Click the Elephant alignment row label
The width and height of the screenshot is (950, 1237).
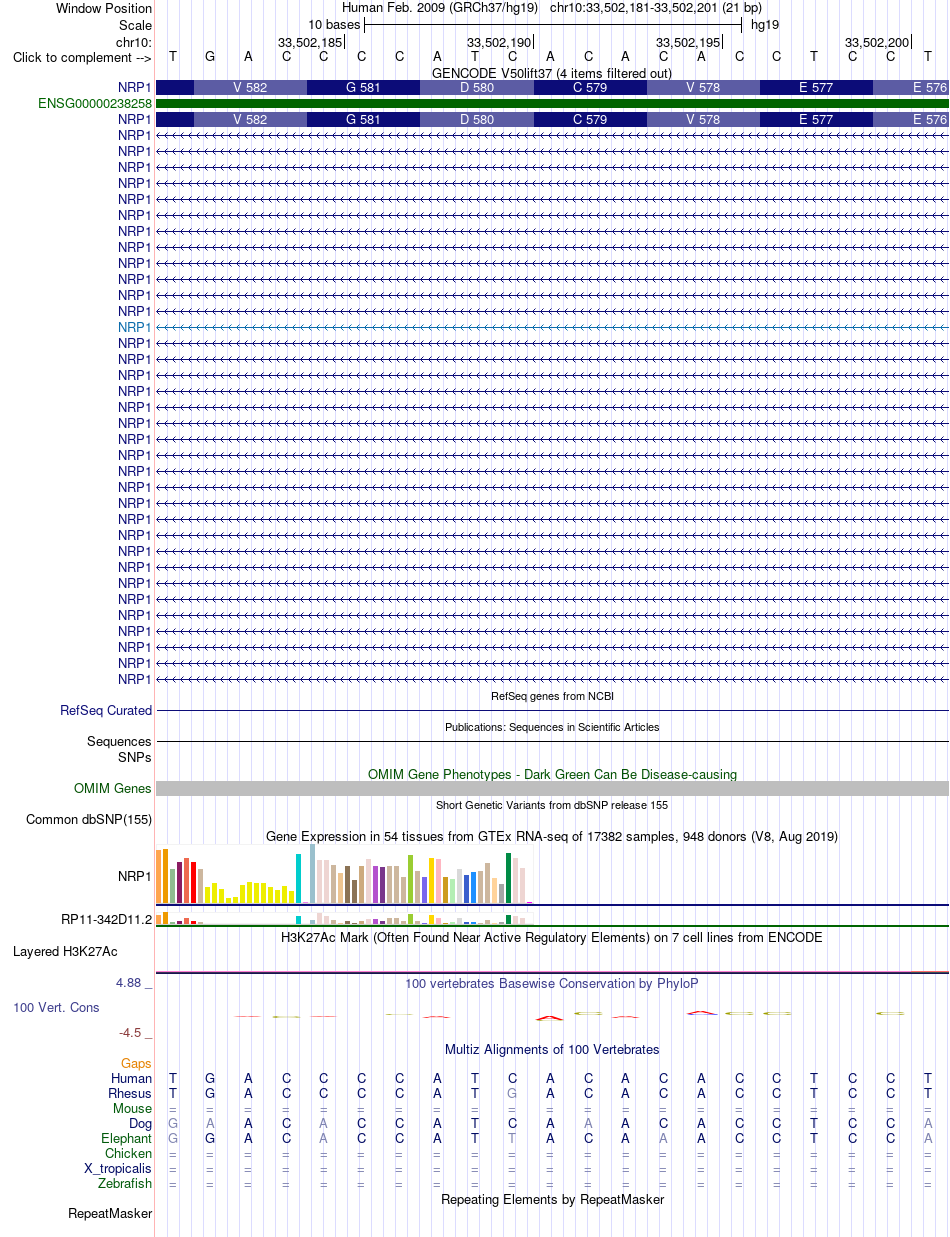pos(127,1139)
